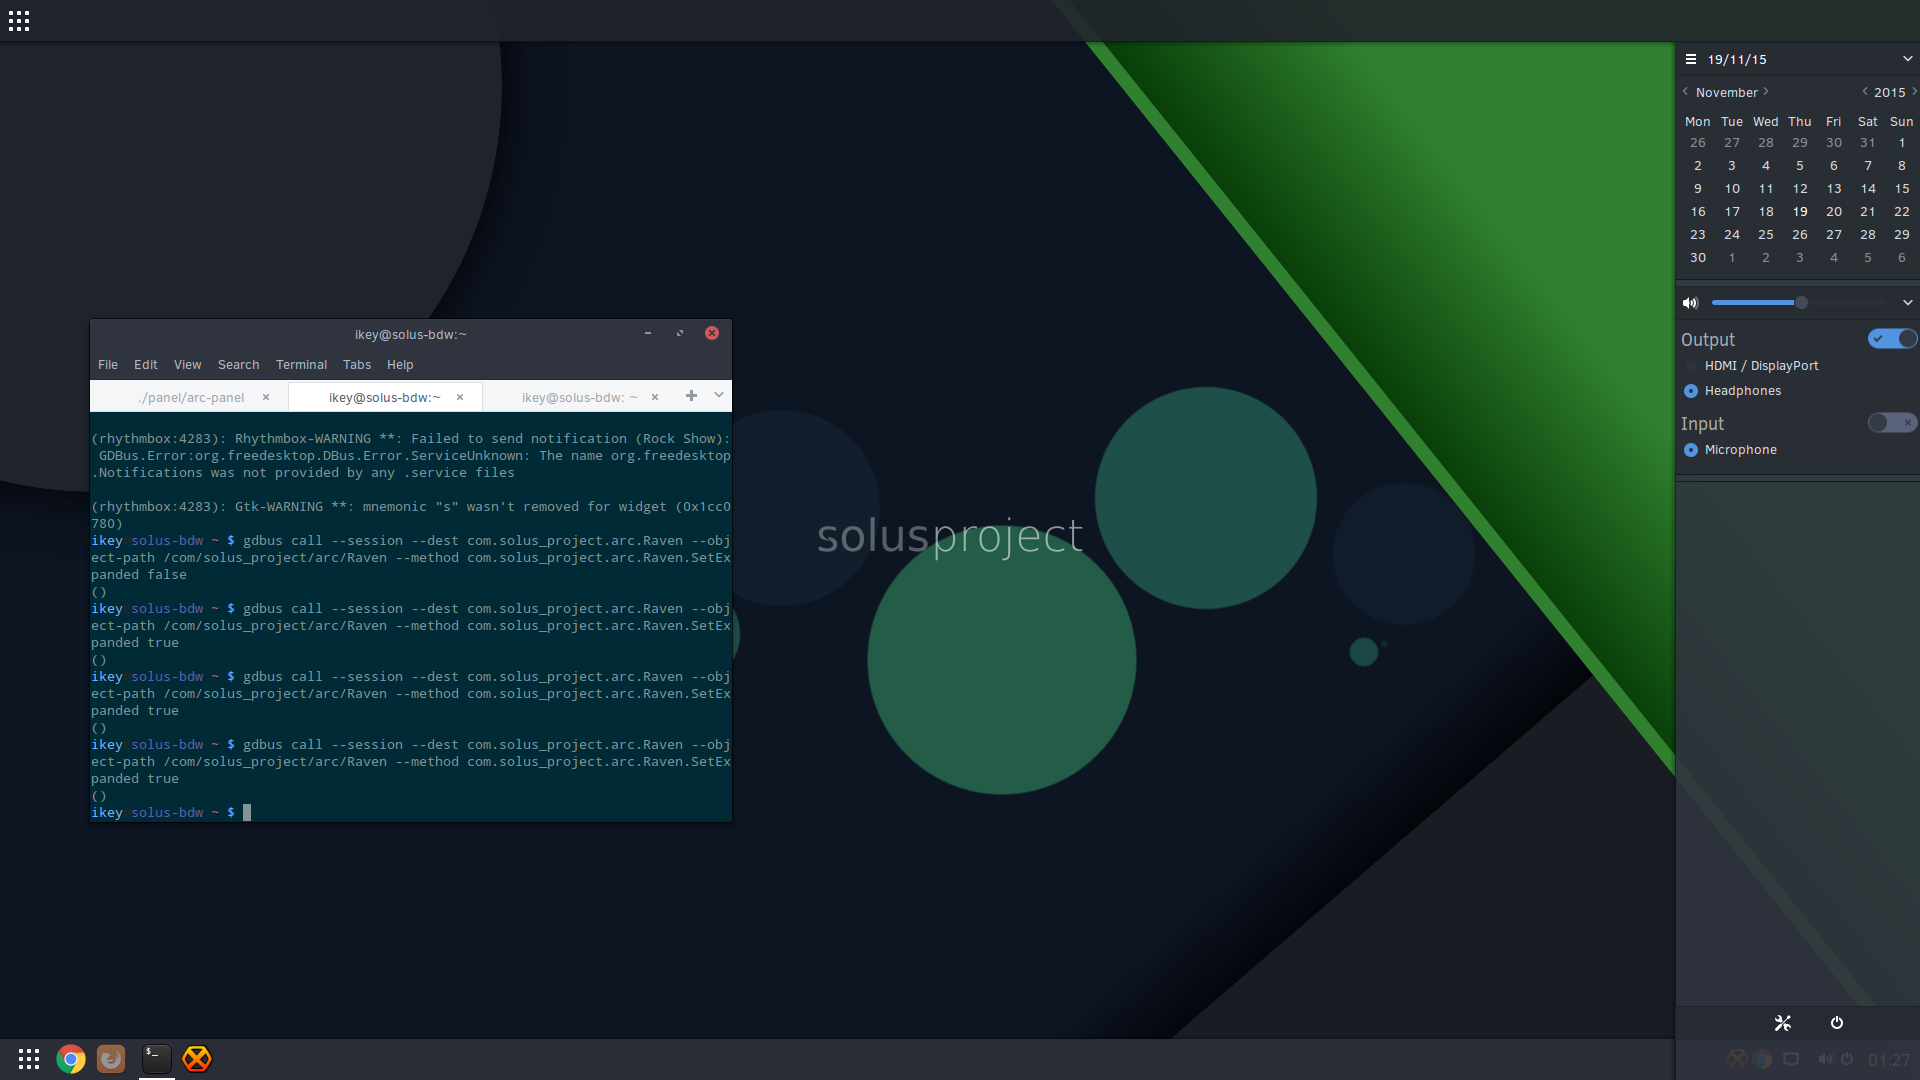Open the applications grid in top-left corner
1920x1080 pixels.
(x=19, y=21)
